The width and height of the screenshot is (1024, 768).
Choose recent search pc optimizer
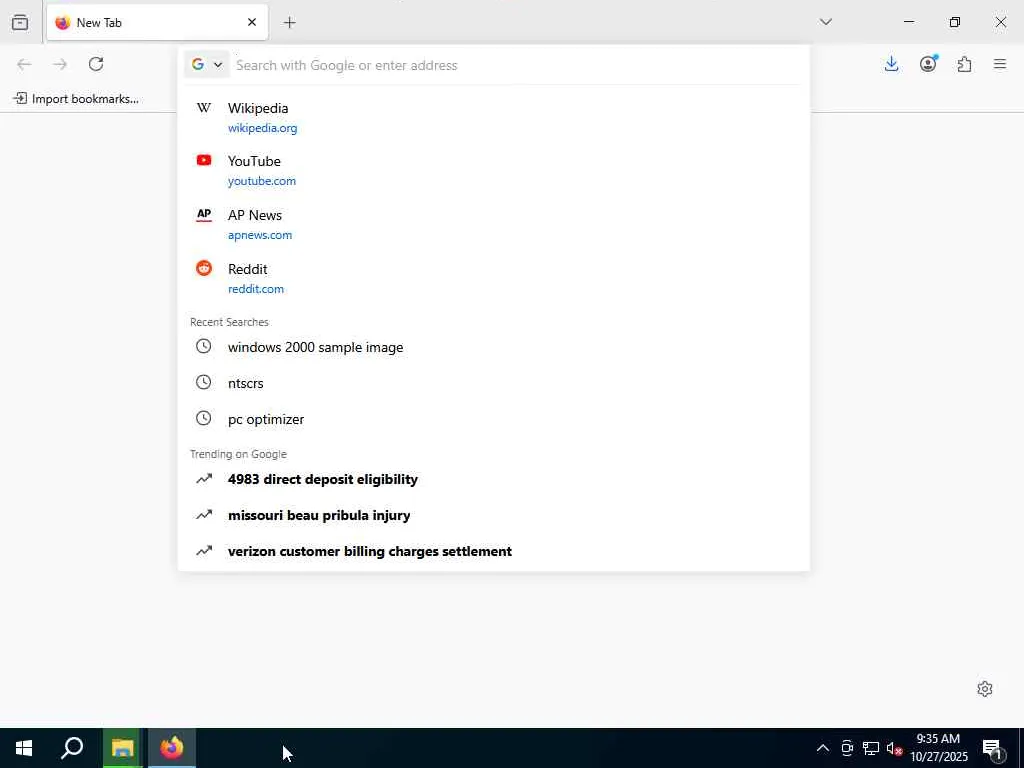[x=493, y=419]
